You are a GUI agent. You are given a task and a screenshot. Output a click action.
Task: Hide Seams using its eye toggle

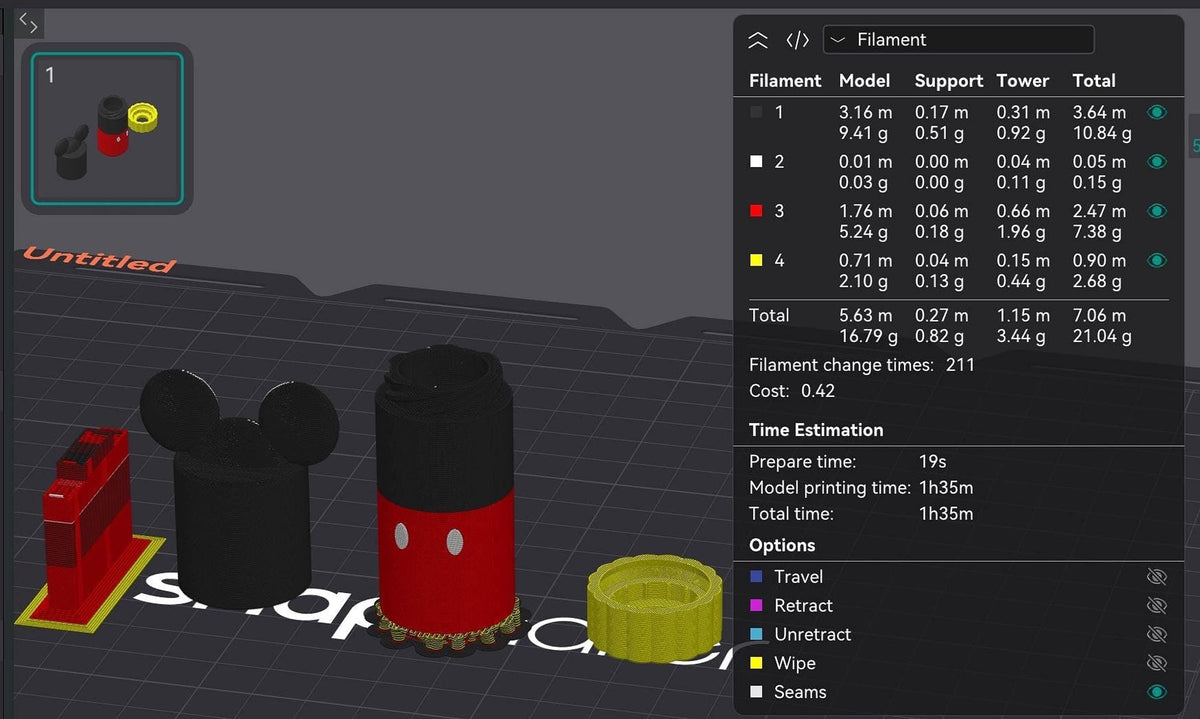click(1157, 692)
